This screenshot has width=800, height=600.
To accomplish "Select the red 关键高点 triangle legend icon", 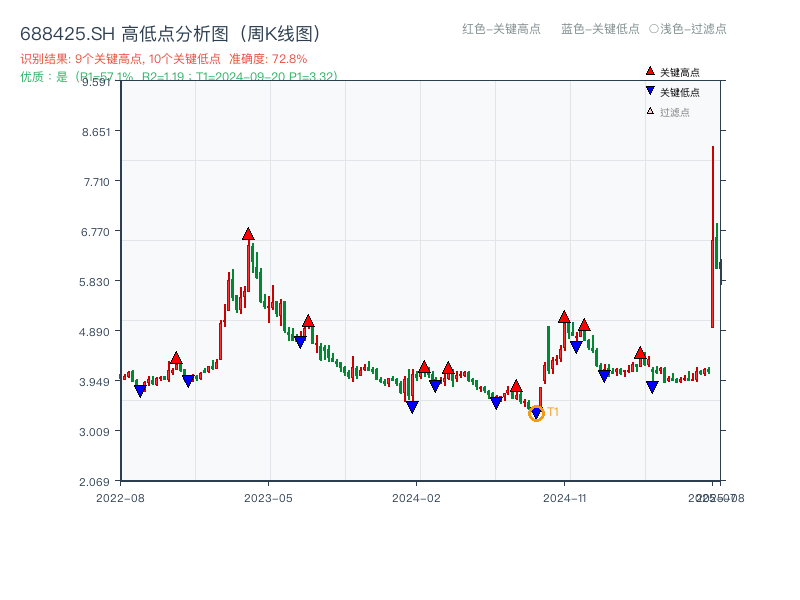I will pos(649,71).
